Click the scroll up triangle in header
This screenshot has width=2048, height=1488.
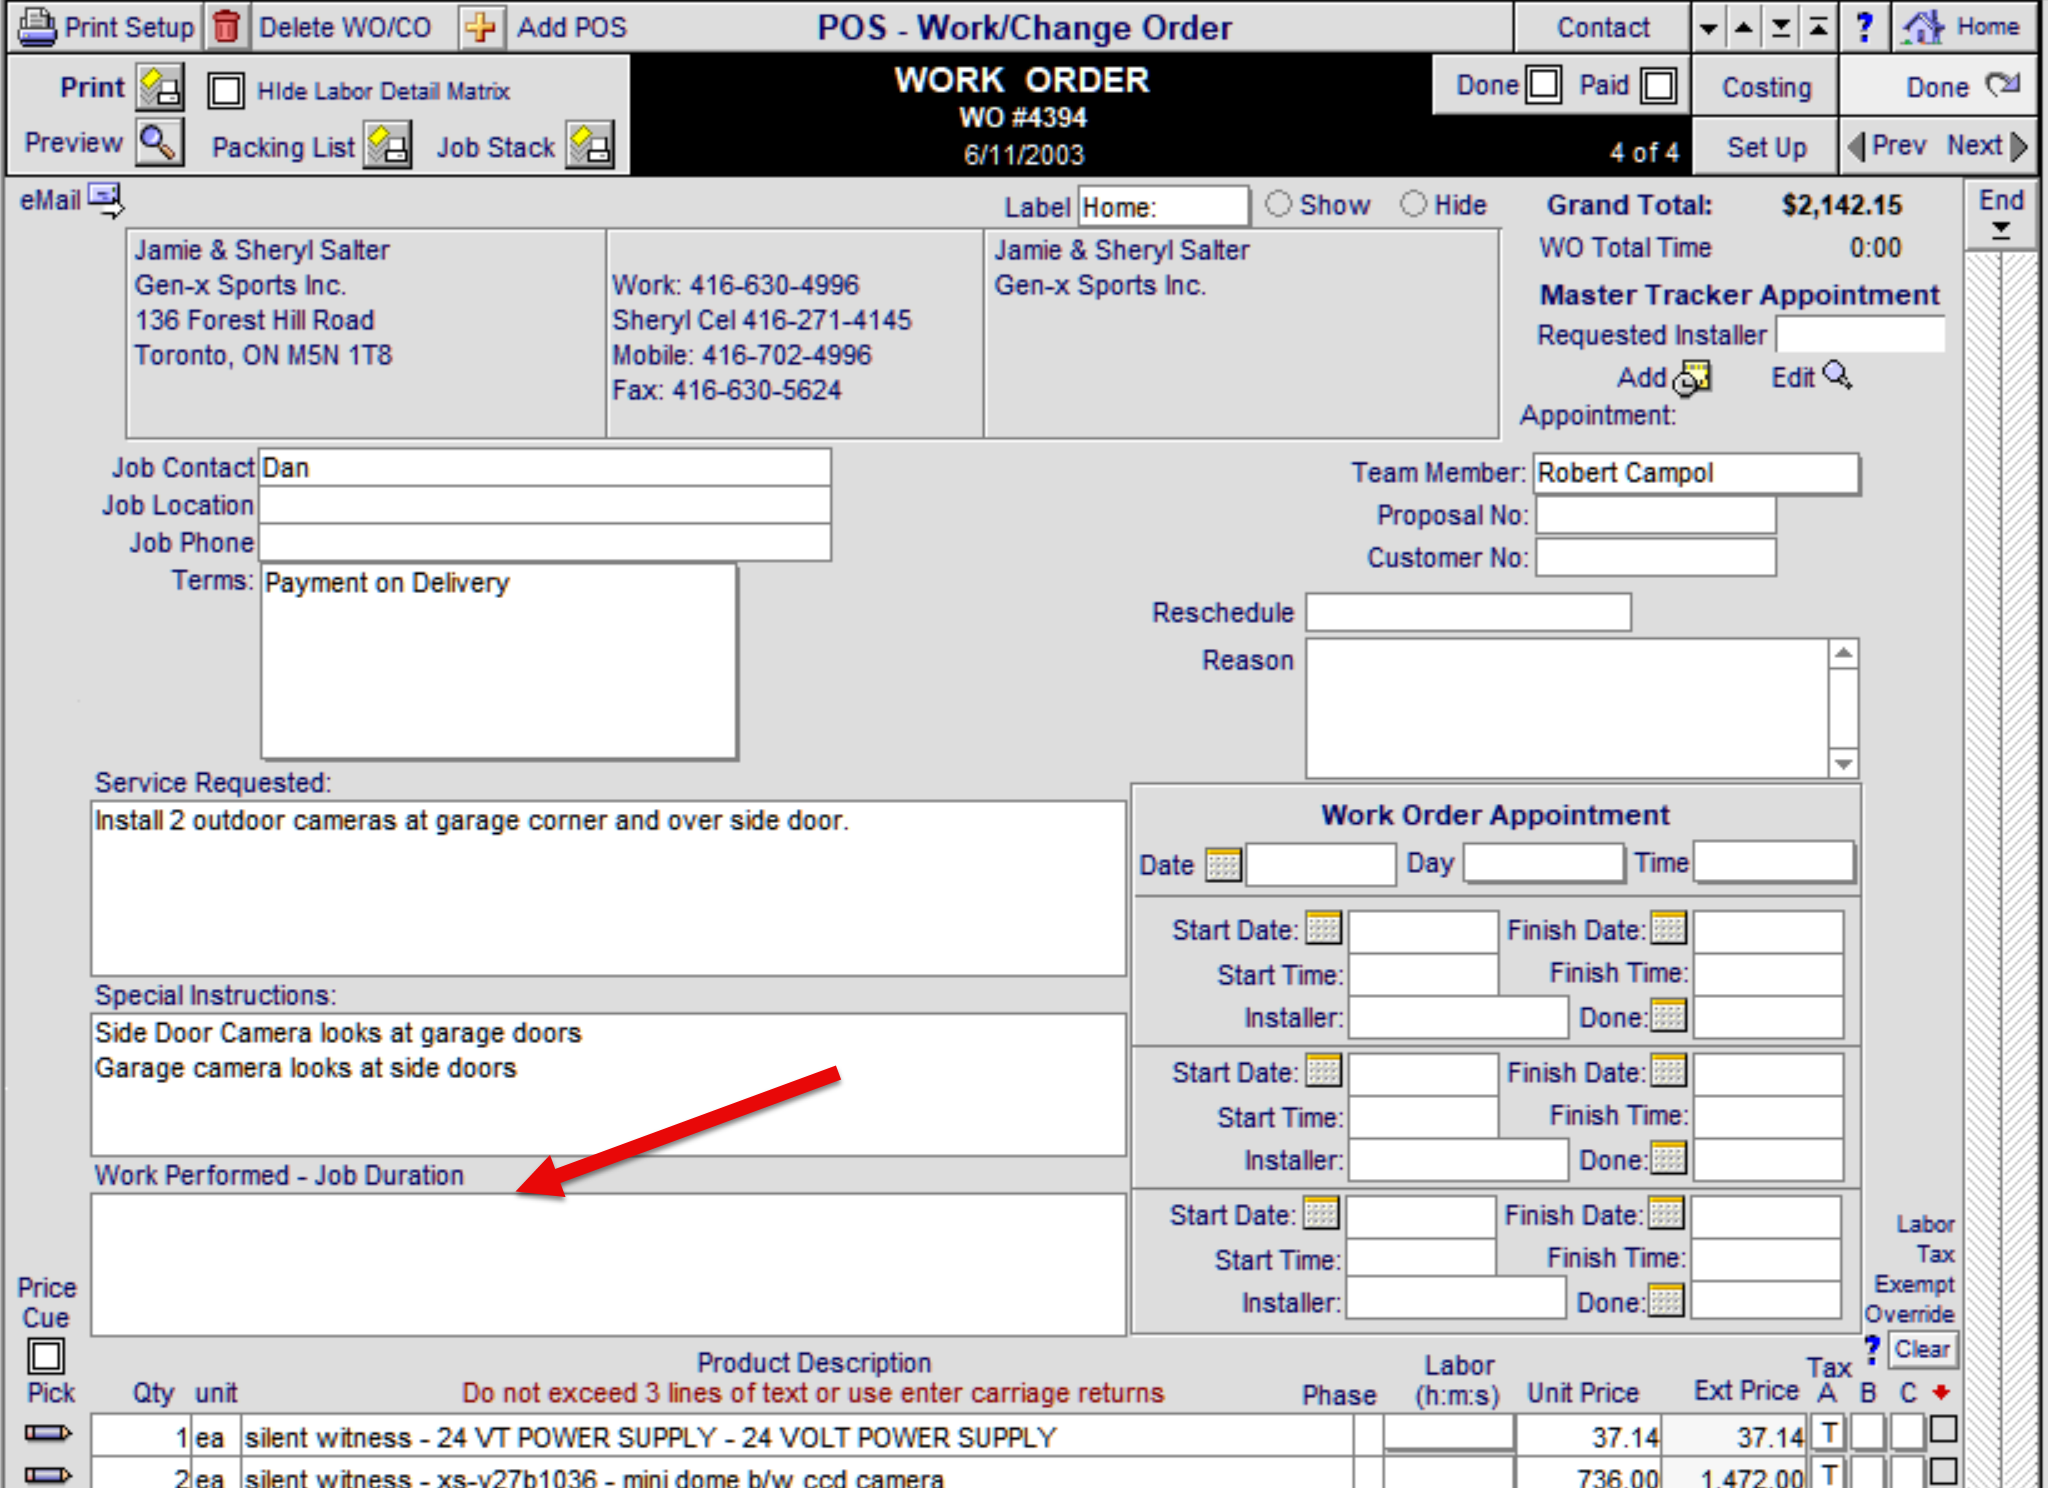point(1744,28)
